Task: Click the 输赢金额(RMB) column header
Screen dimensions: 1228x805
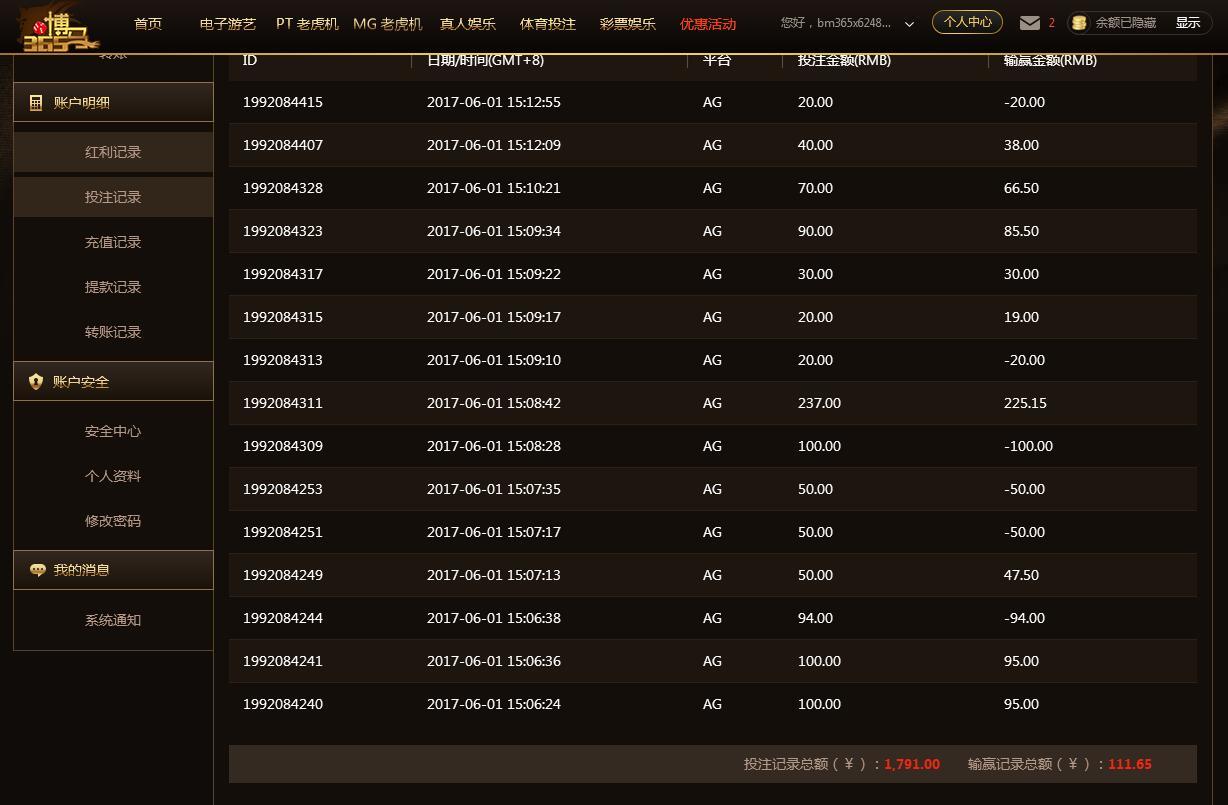Action: [x=1050, y=60]
